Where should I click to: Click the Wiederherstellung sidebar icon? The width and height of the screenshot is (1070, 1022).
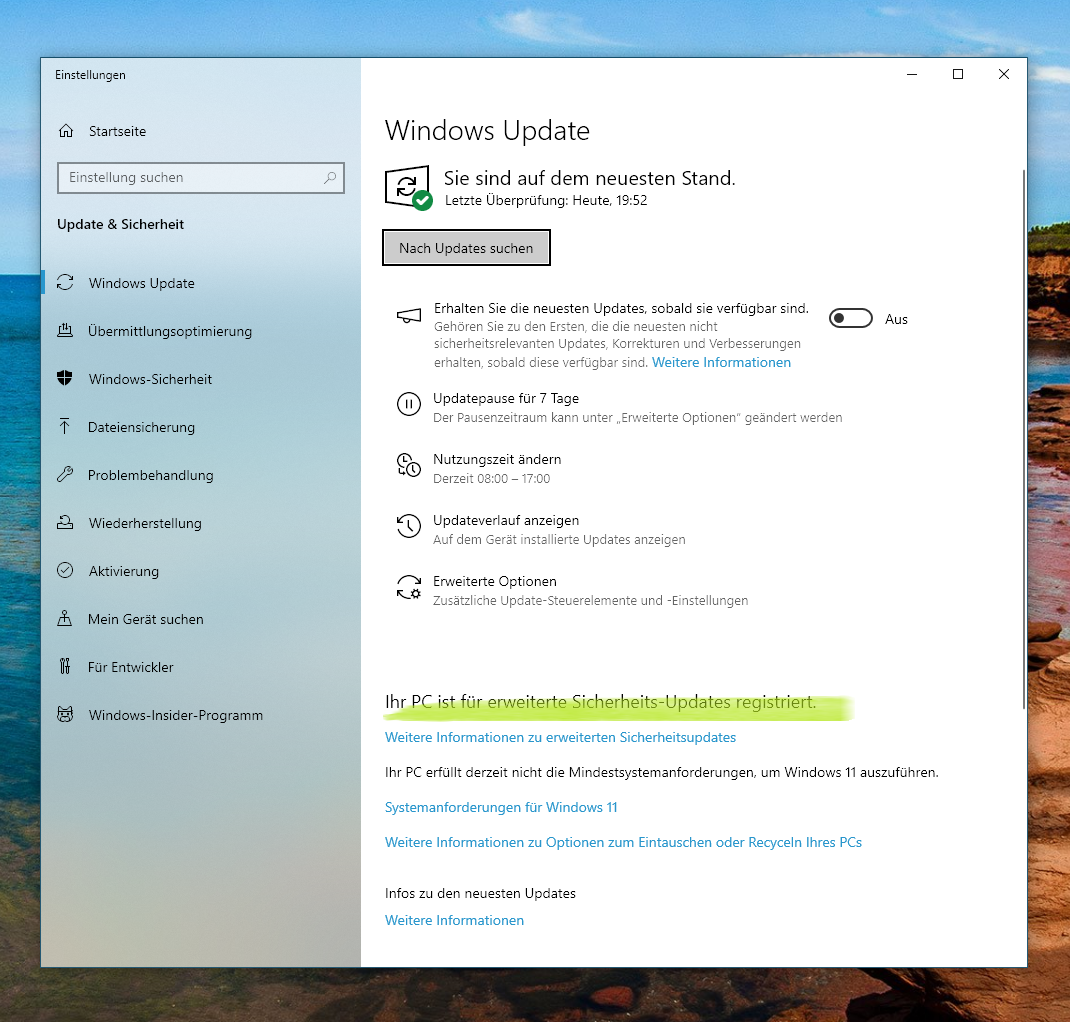click(65, 523)
